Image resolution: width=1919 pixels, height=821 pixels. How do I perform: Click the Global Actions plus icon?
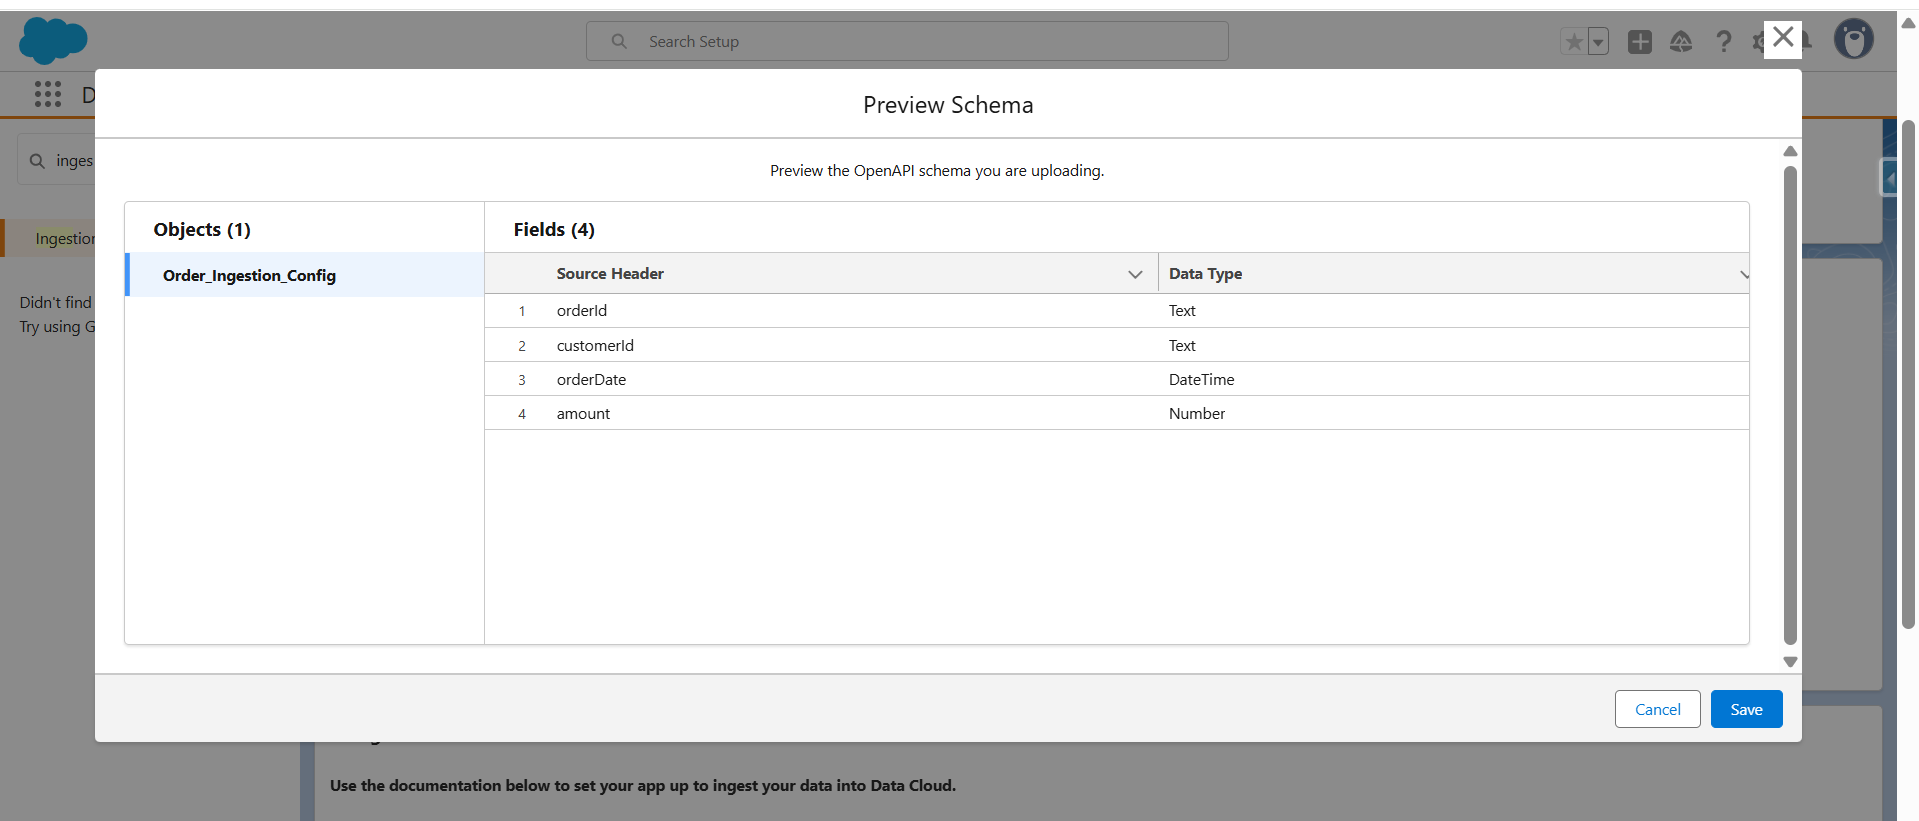(x=1639, y=42)
